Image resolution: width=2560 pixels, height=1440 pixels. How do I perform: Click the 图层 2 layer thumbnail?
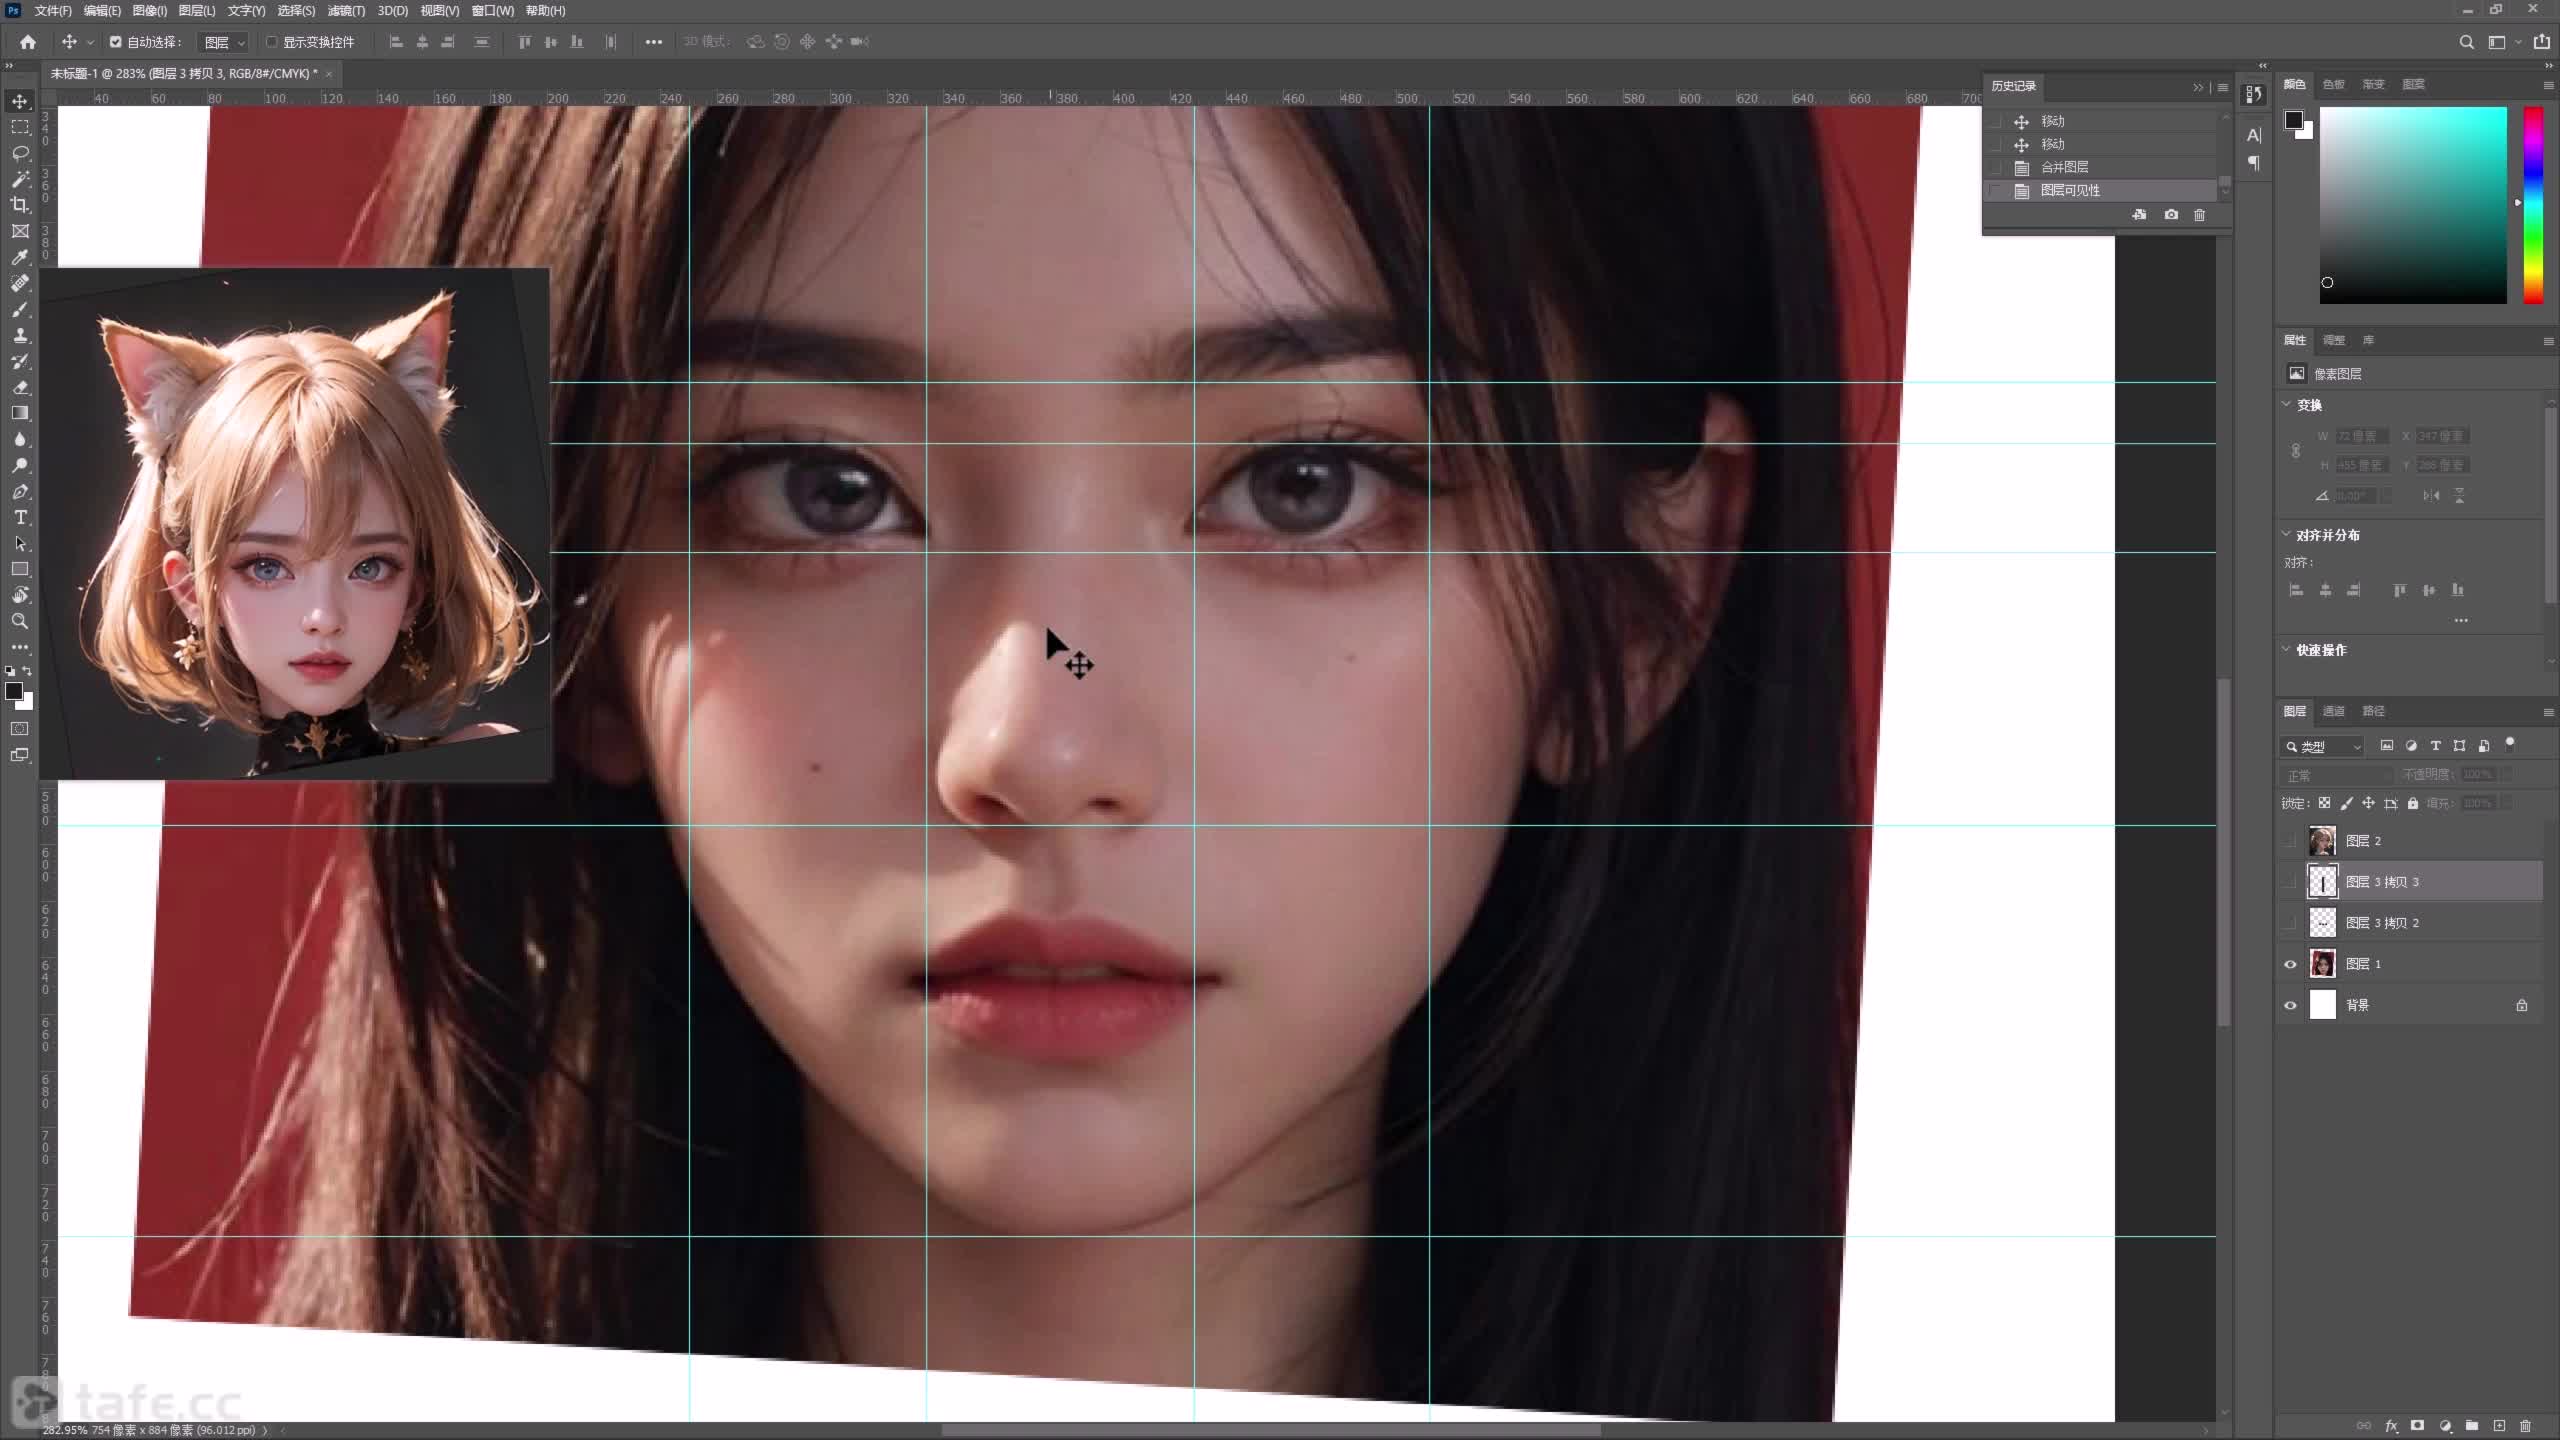(x=2322, y=841)
